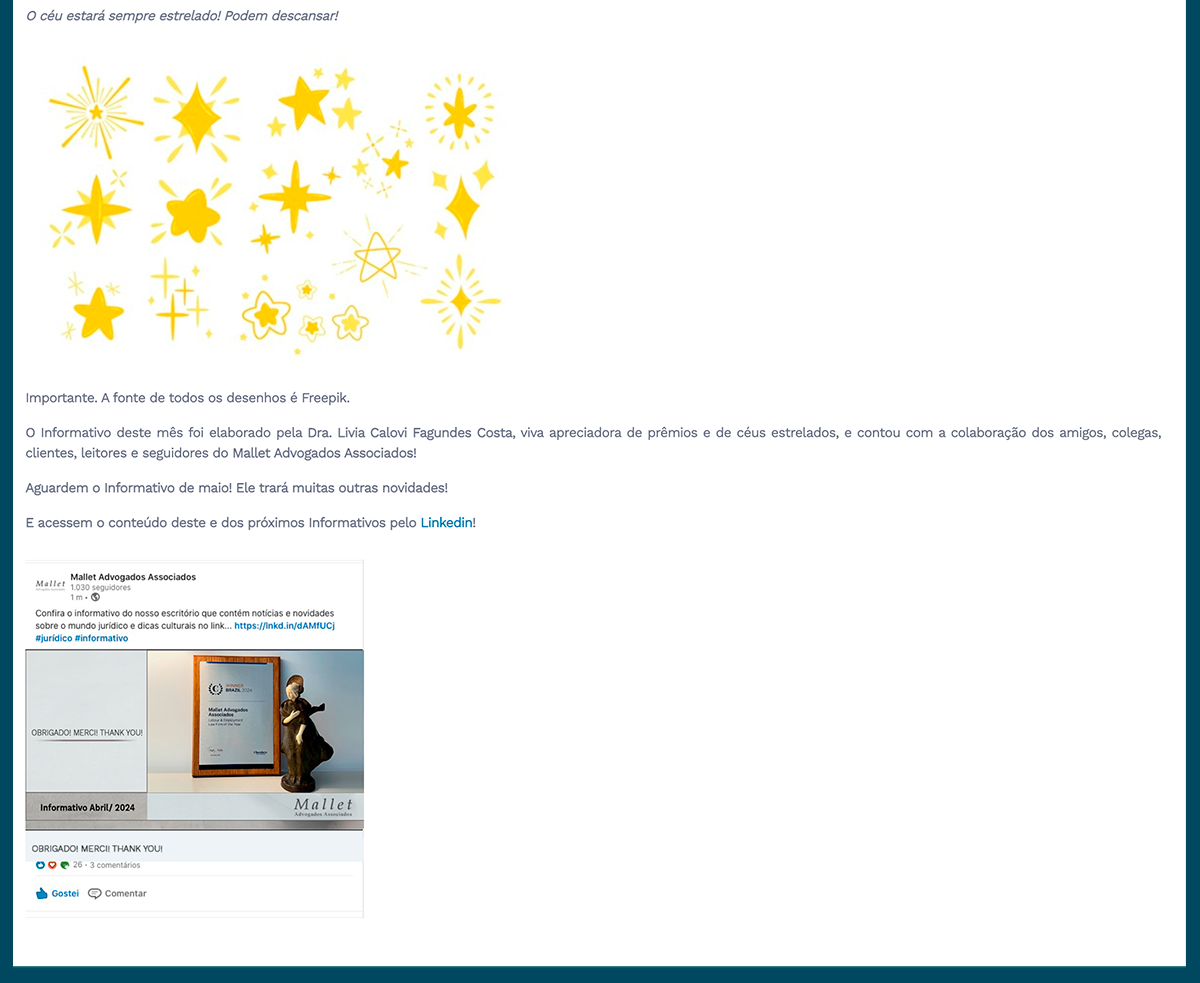
Task: Click the blue like reaction icon
Action: click(41, 865)
